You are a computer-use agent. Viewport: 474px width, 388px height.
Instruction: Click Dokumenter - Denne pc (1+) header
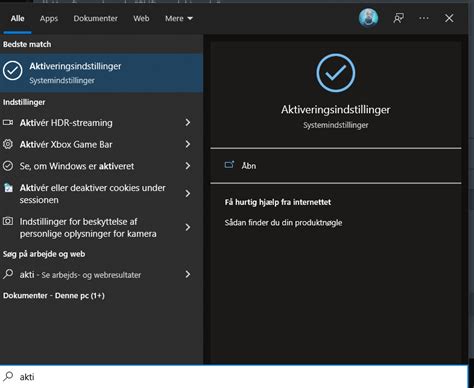point(54,296)
